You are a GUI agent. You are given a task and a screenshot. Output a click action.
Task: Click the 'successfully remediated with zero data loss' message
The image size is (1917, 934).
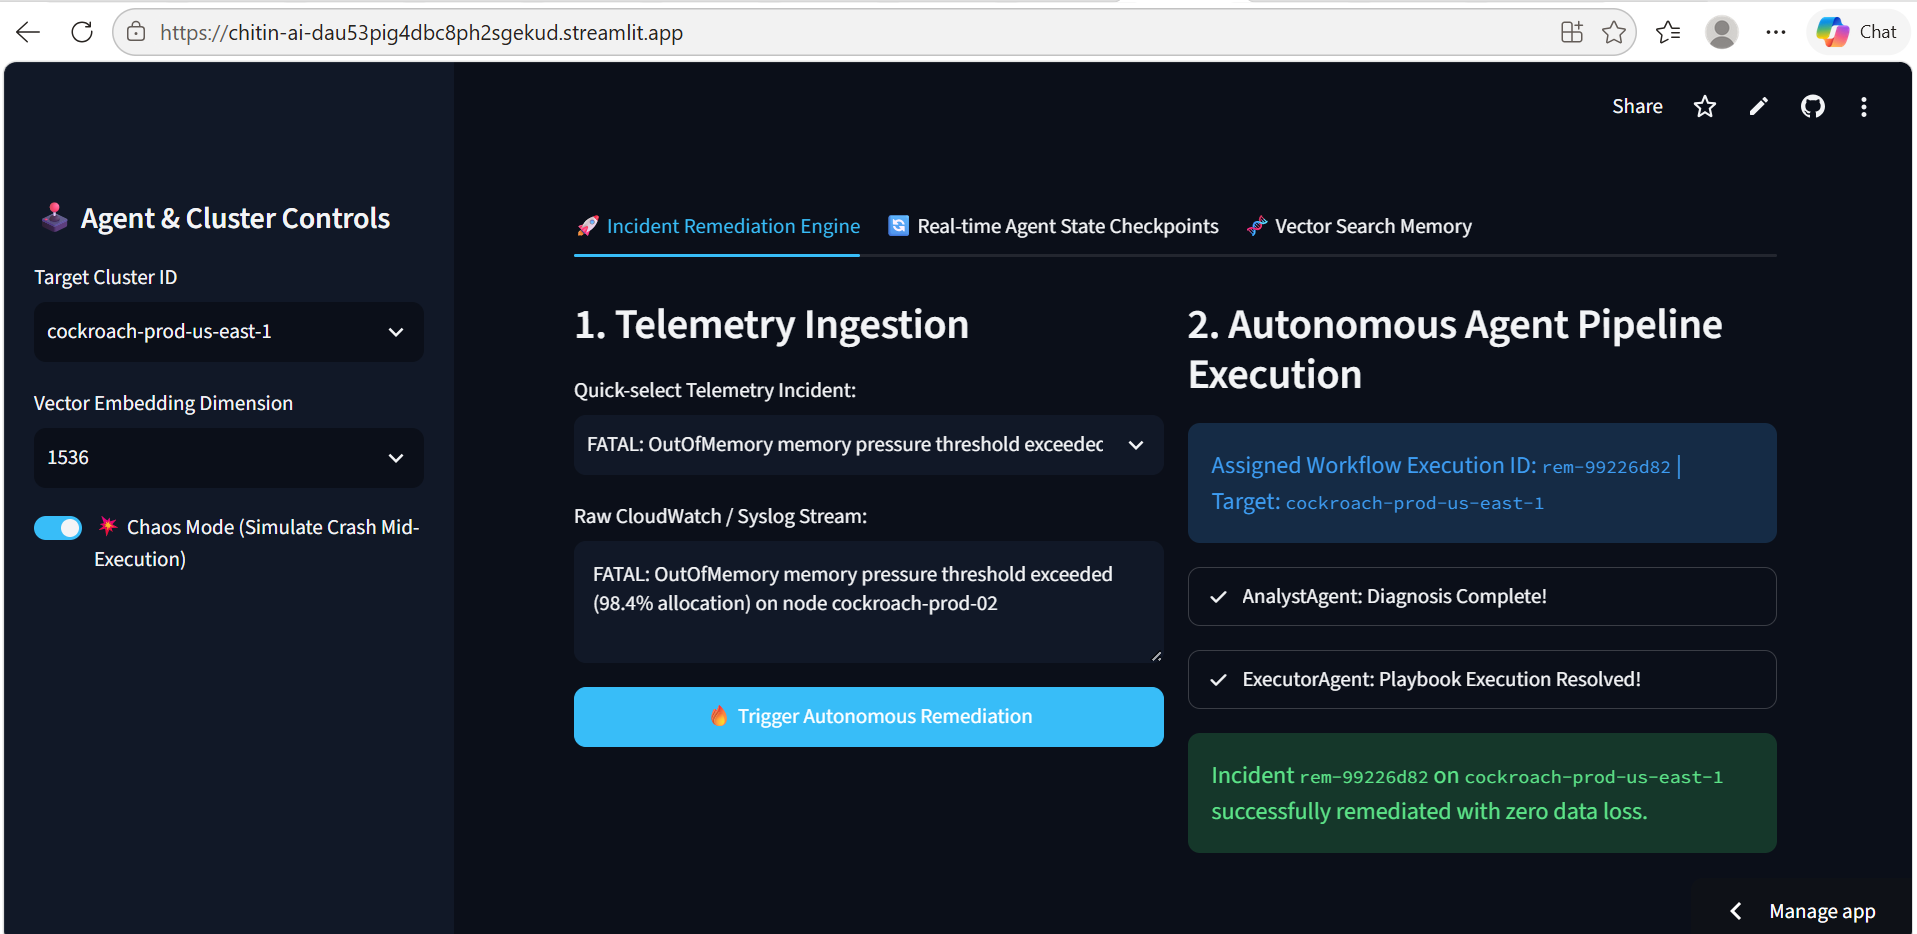1482,793
